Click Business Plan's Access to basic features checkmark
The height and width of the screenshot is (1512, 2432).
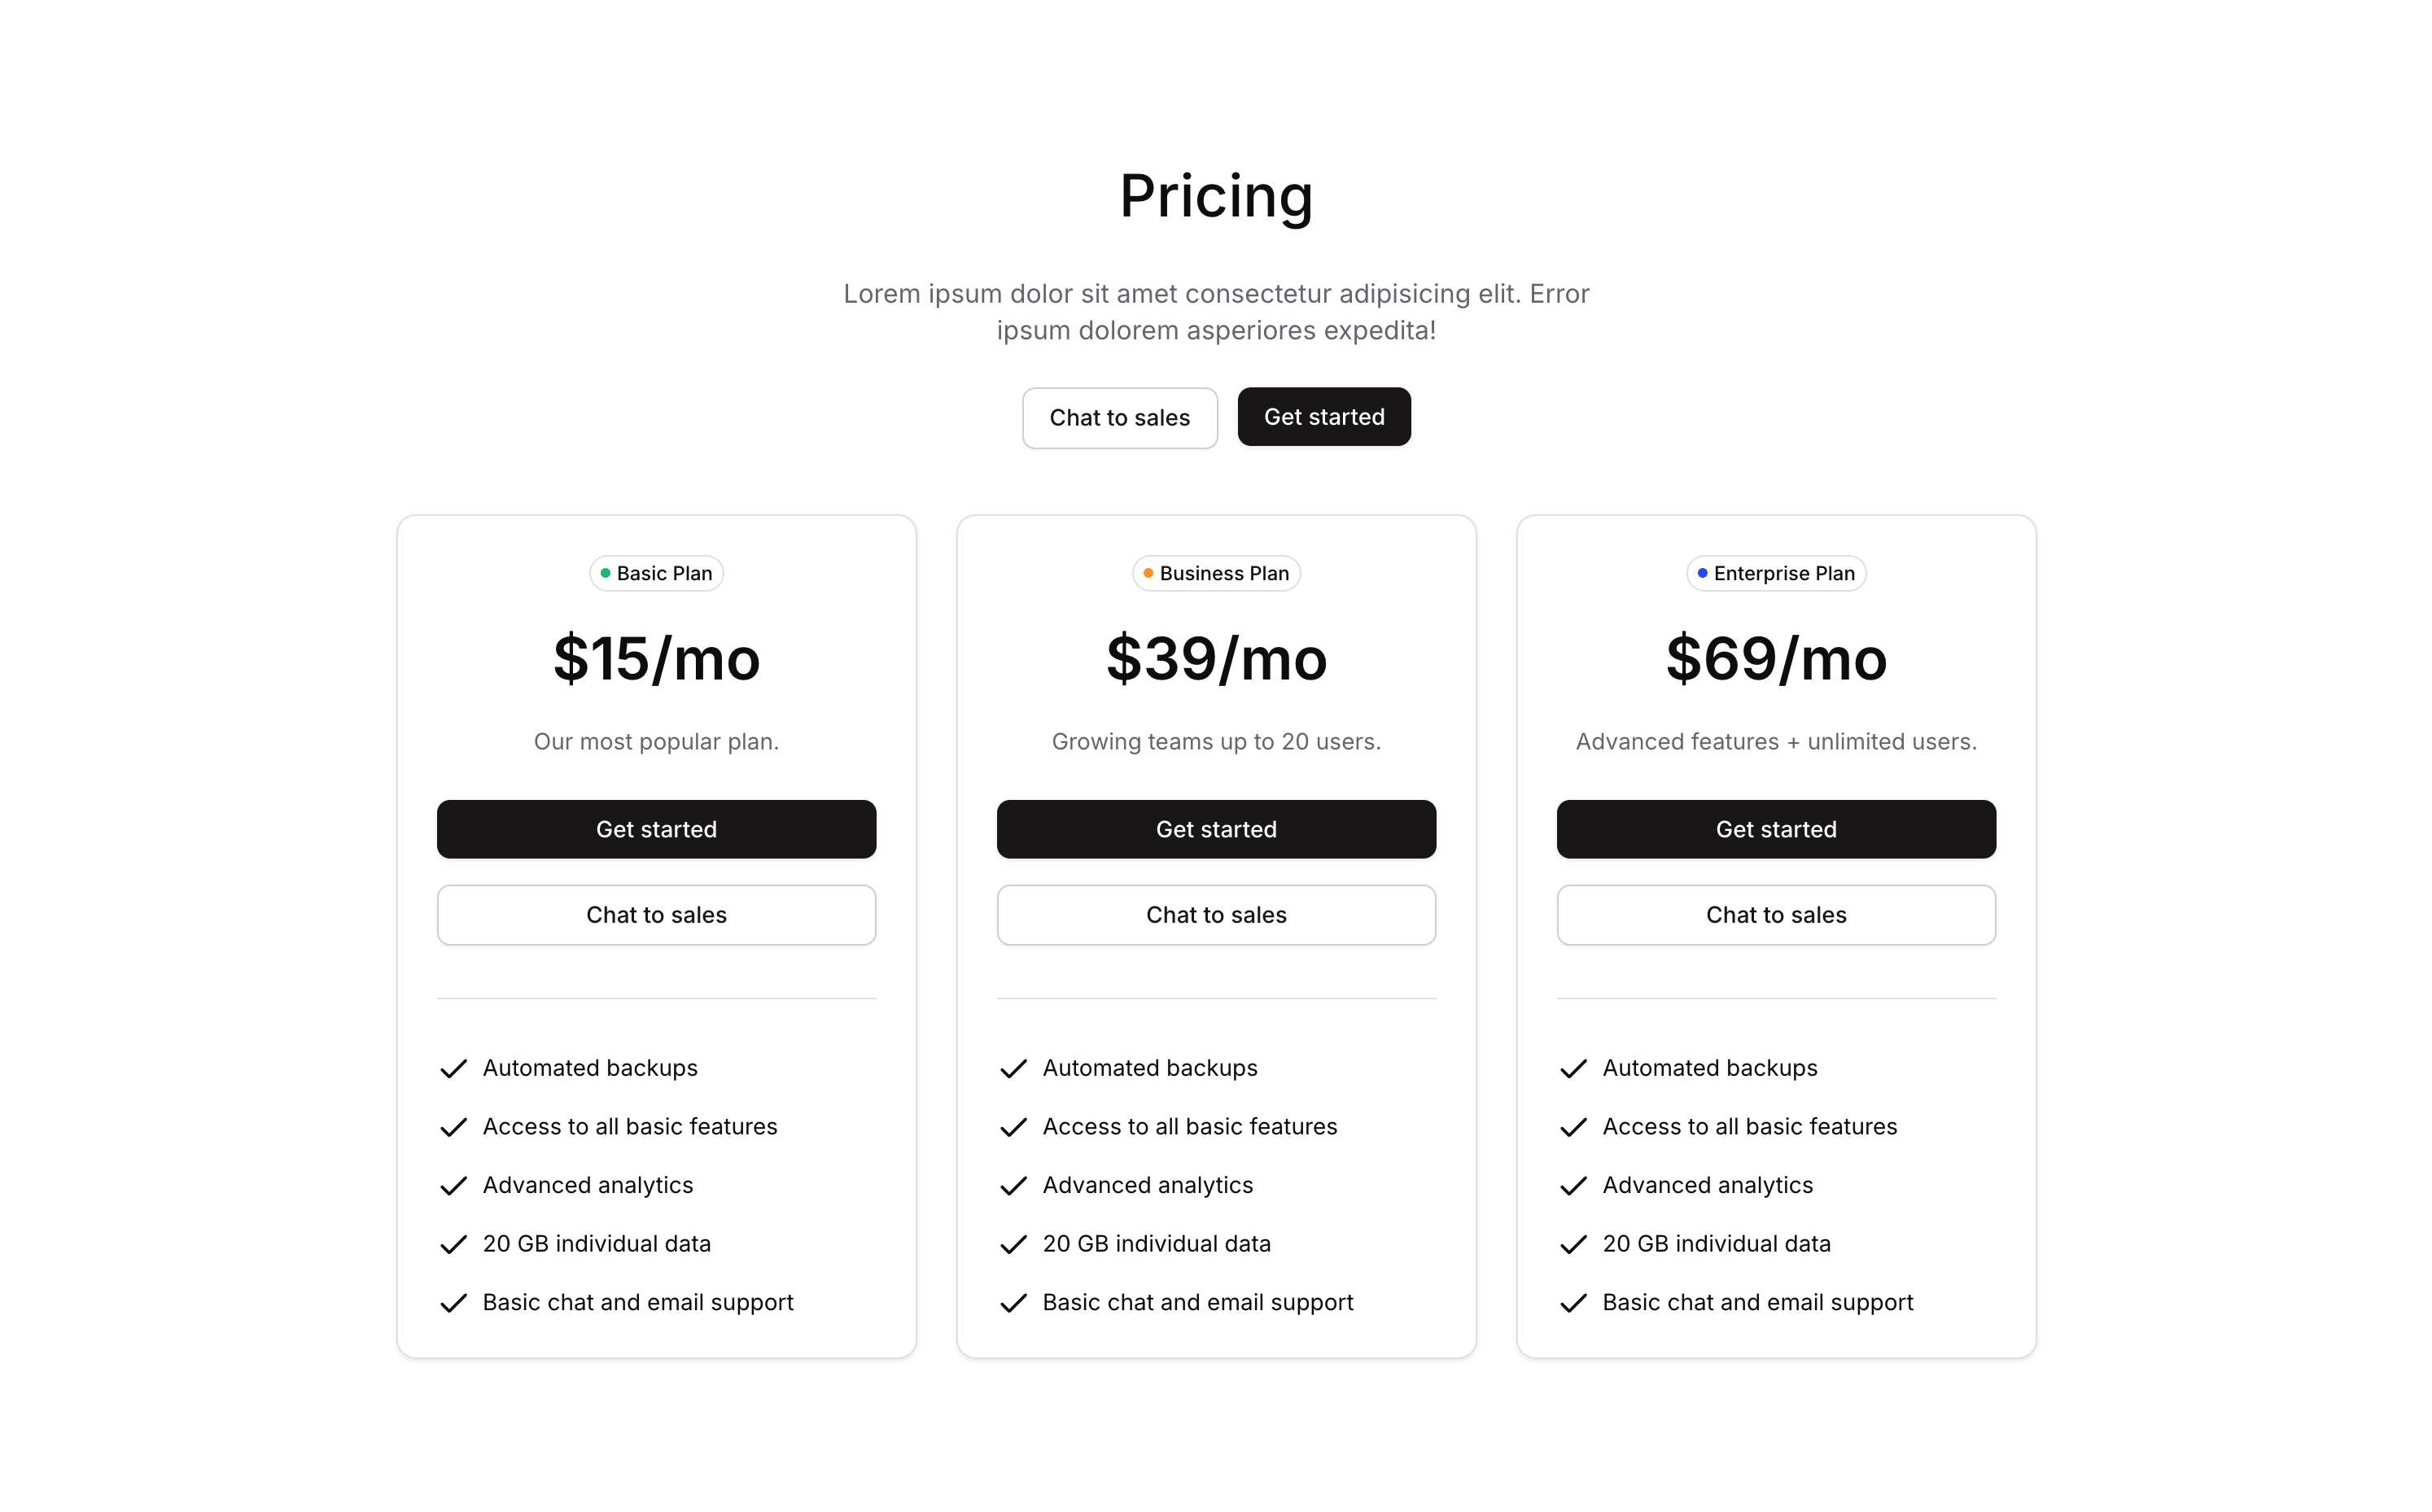point(1013,1127)
